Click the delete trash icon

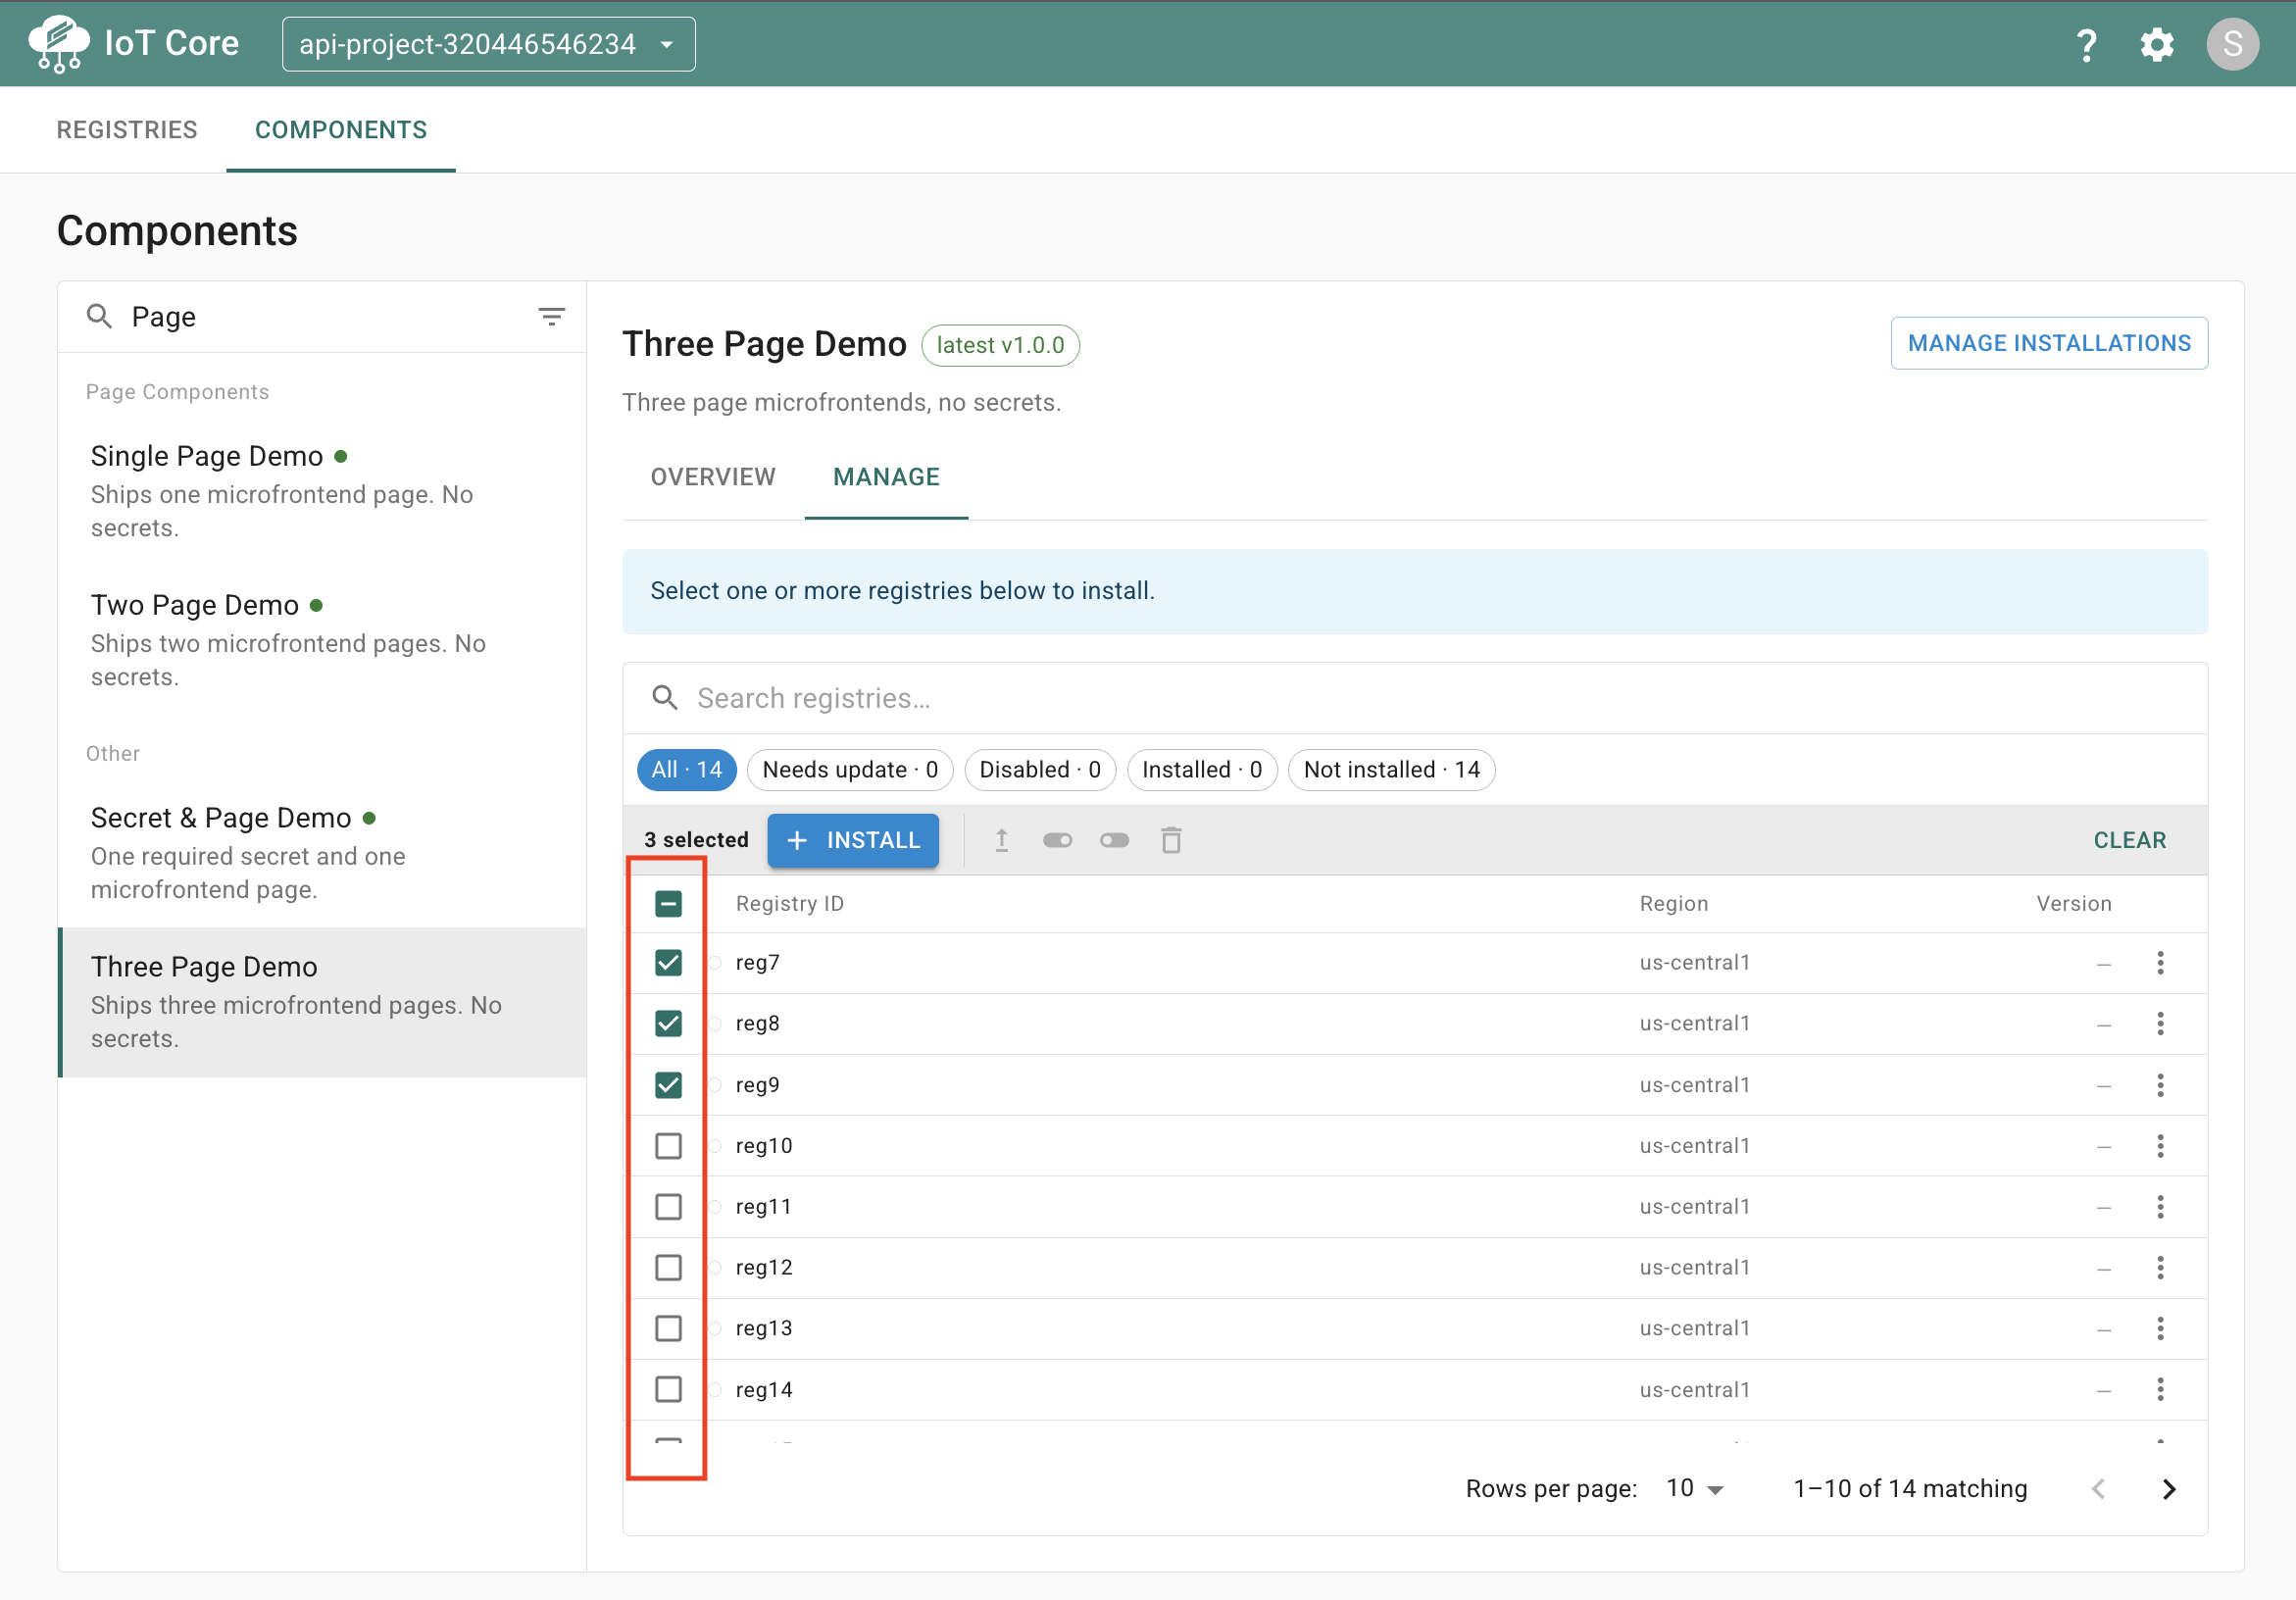pos(1171,840)
